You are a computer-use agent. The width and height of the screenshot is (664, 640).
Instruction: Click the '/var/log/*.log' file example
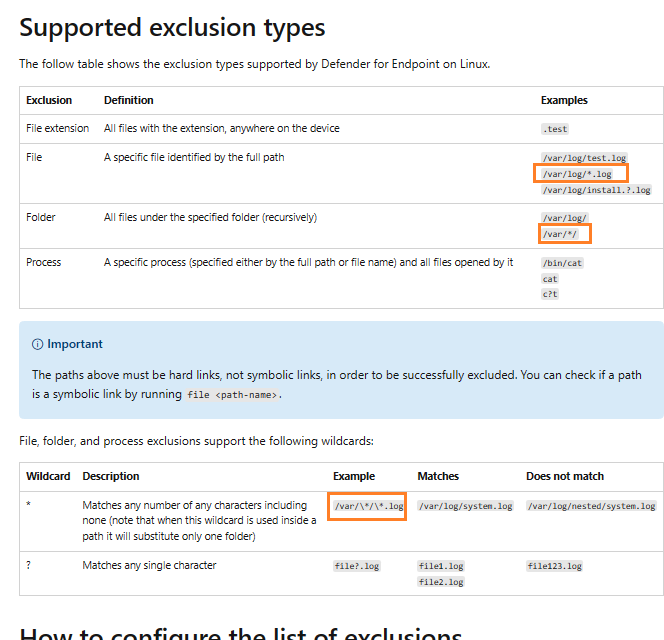point(577,174)
